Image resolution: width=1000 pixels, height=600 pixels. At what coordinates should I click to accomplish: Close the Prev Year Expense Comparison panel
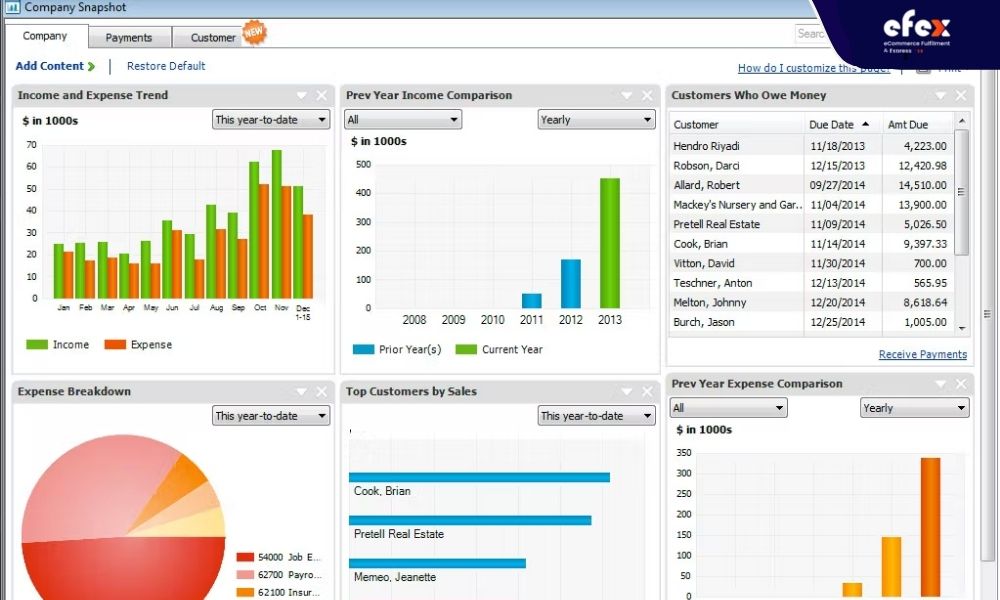click(961, 384)
